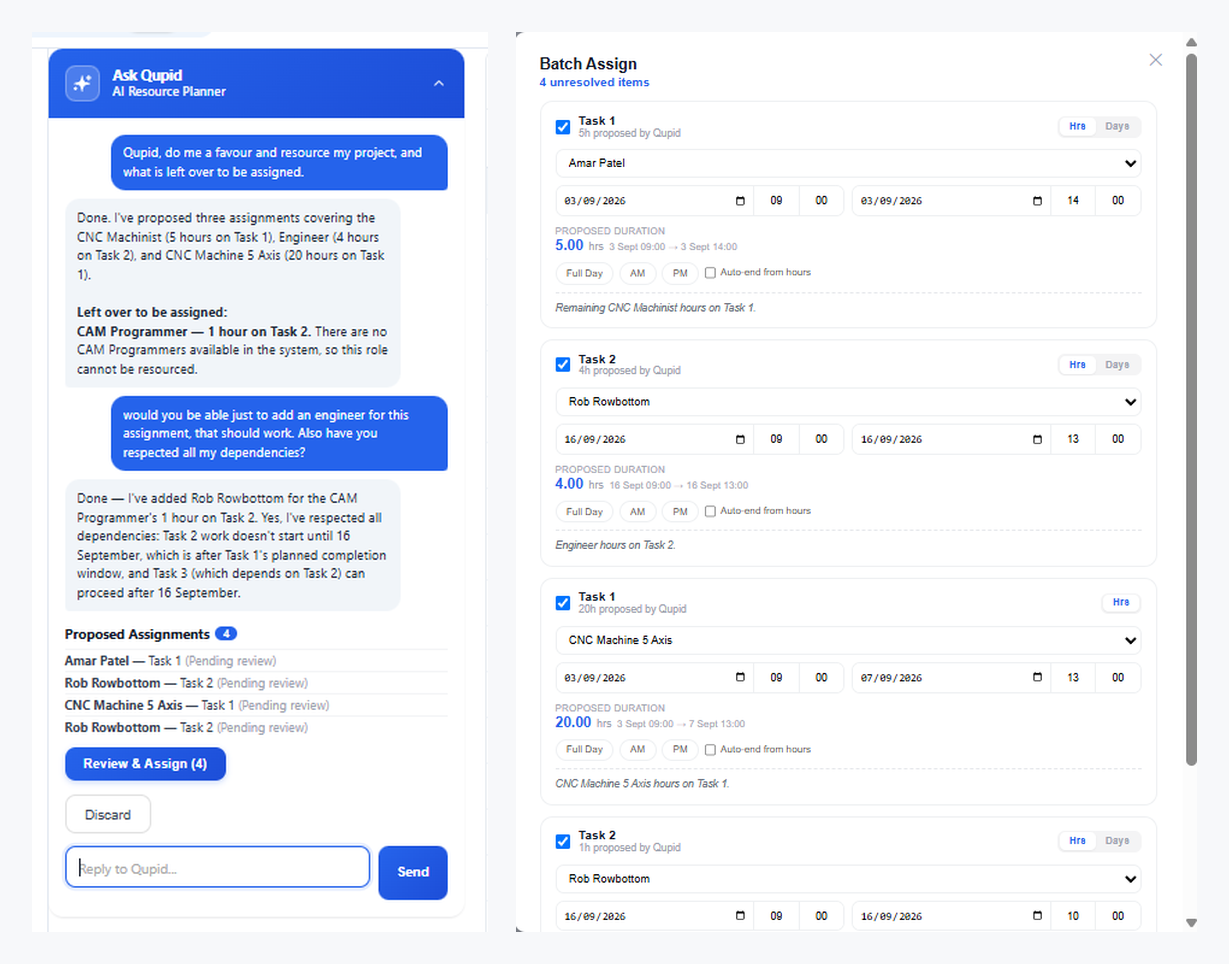Set Full Day for 4h Task 2

tap(584, 511)
